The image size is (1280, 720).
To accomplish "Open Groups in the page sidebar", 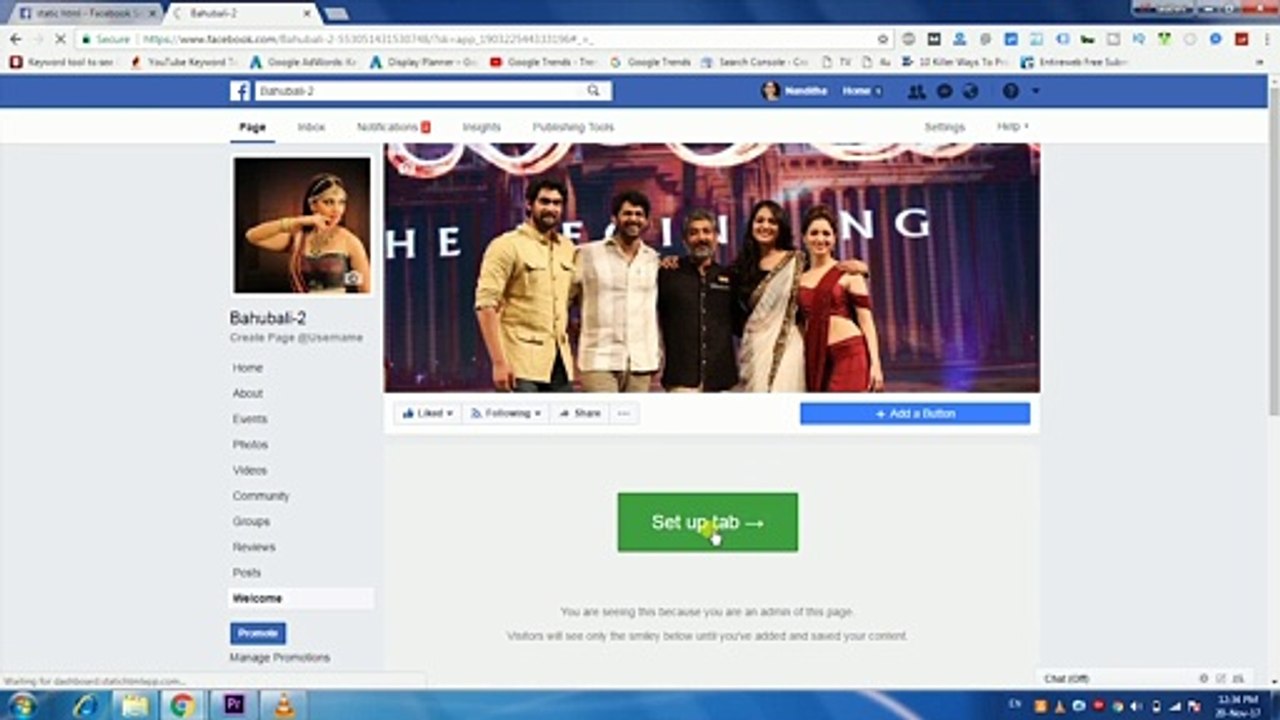I will point(251,521).
